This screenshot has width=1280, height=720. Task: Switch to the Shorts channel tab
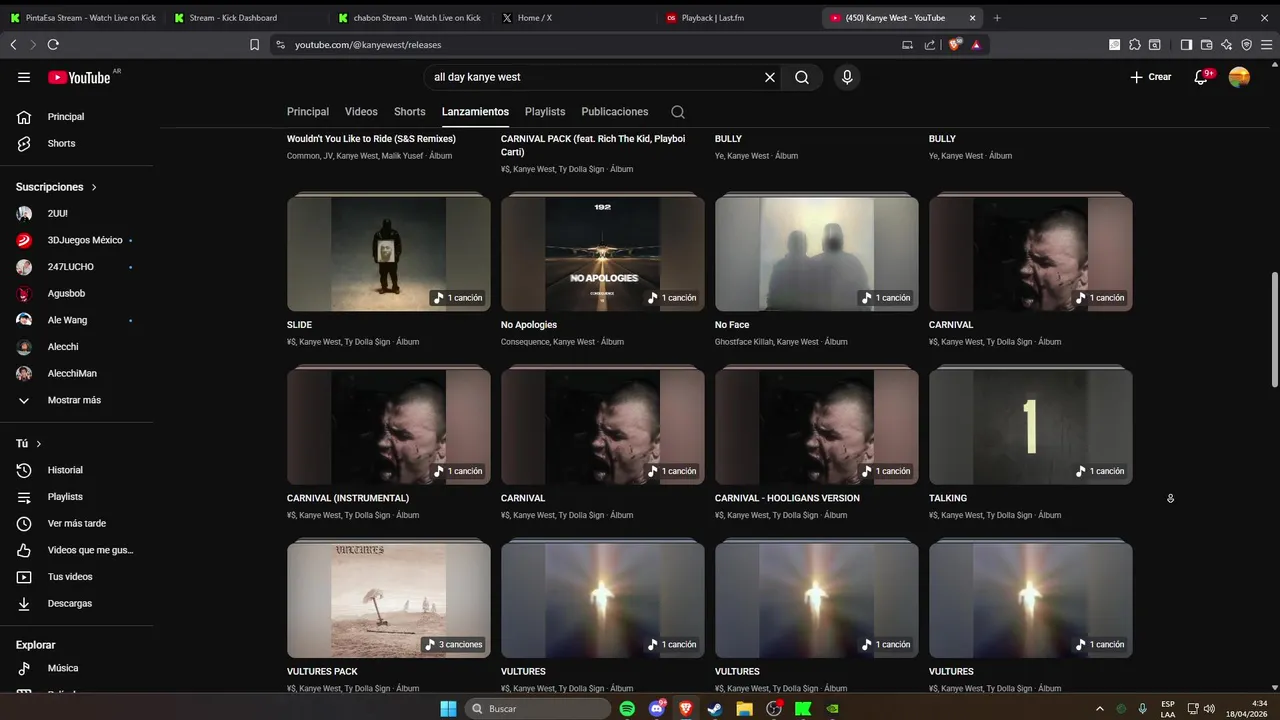pyautogui.click(x=410, y=112)
